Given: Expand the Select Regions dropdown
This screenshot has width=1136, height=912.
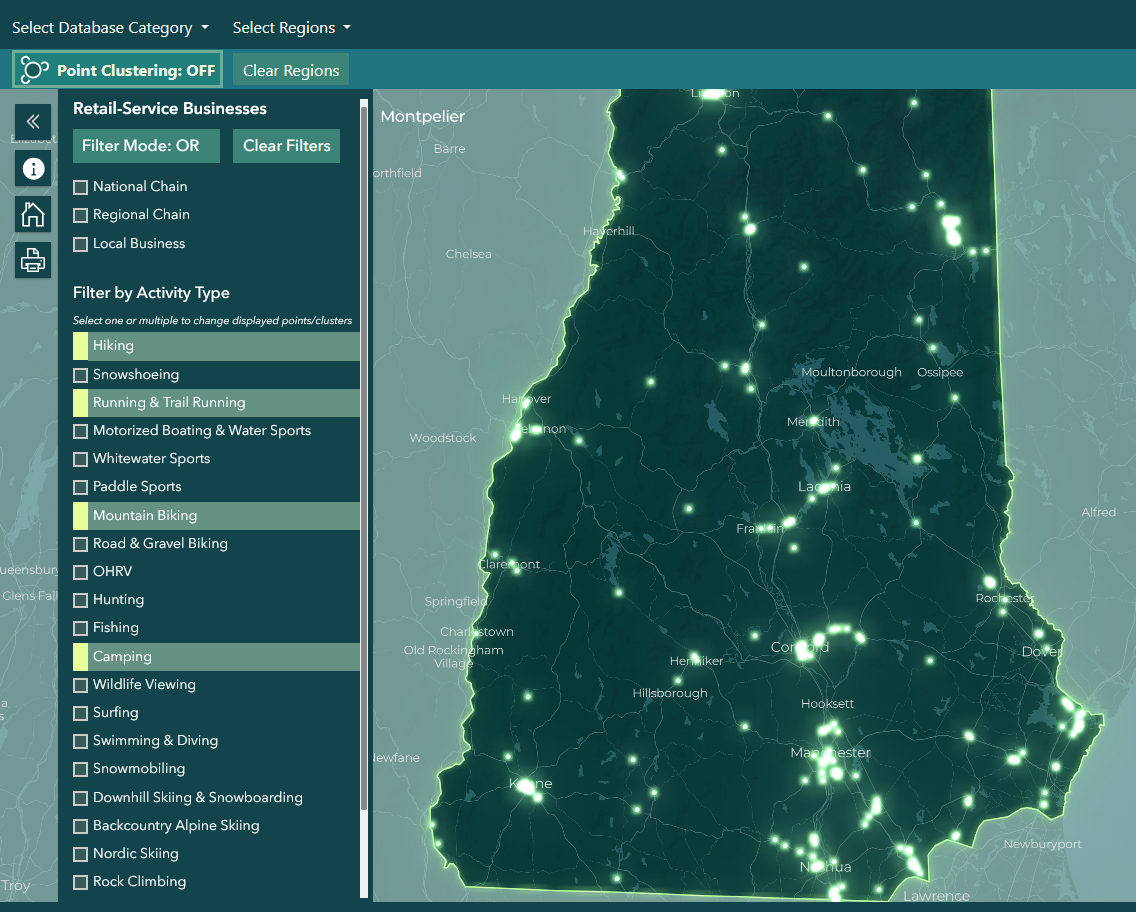Looking at the screenshot, I should 291,28.
